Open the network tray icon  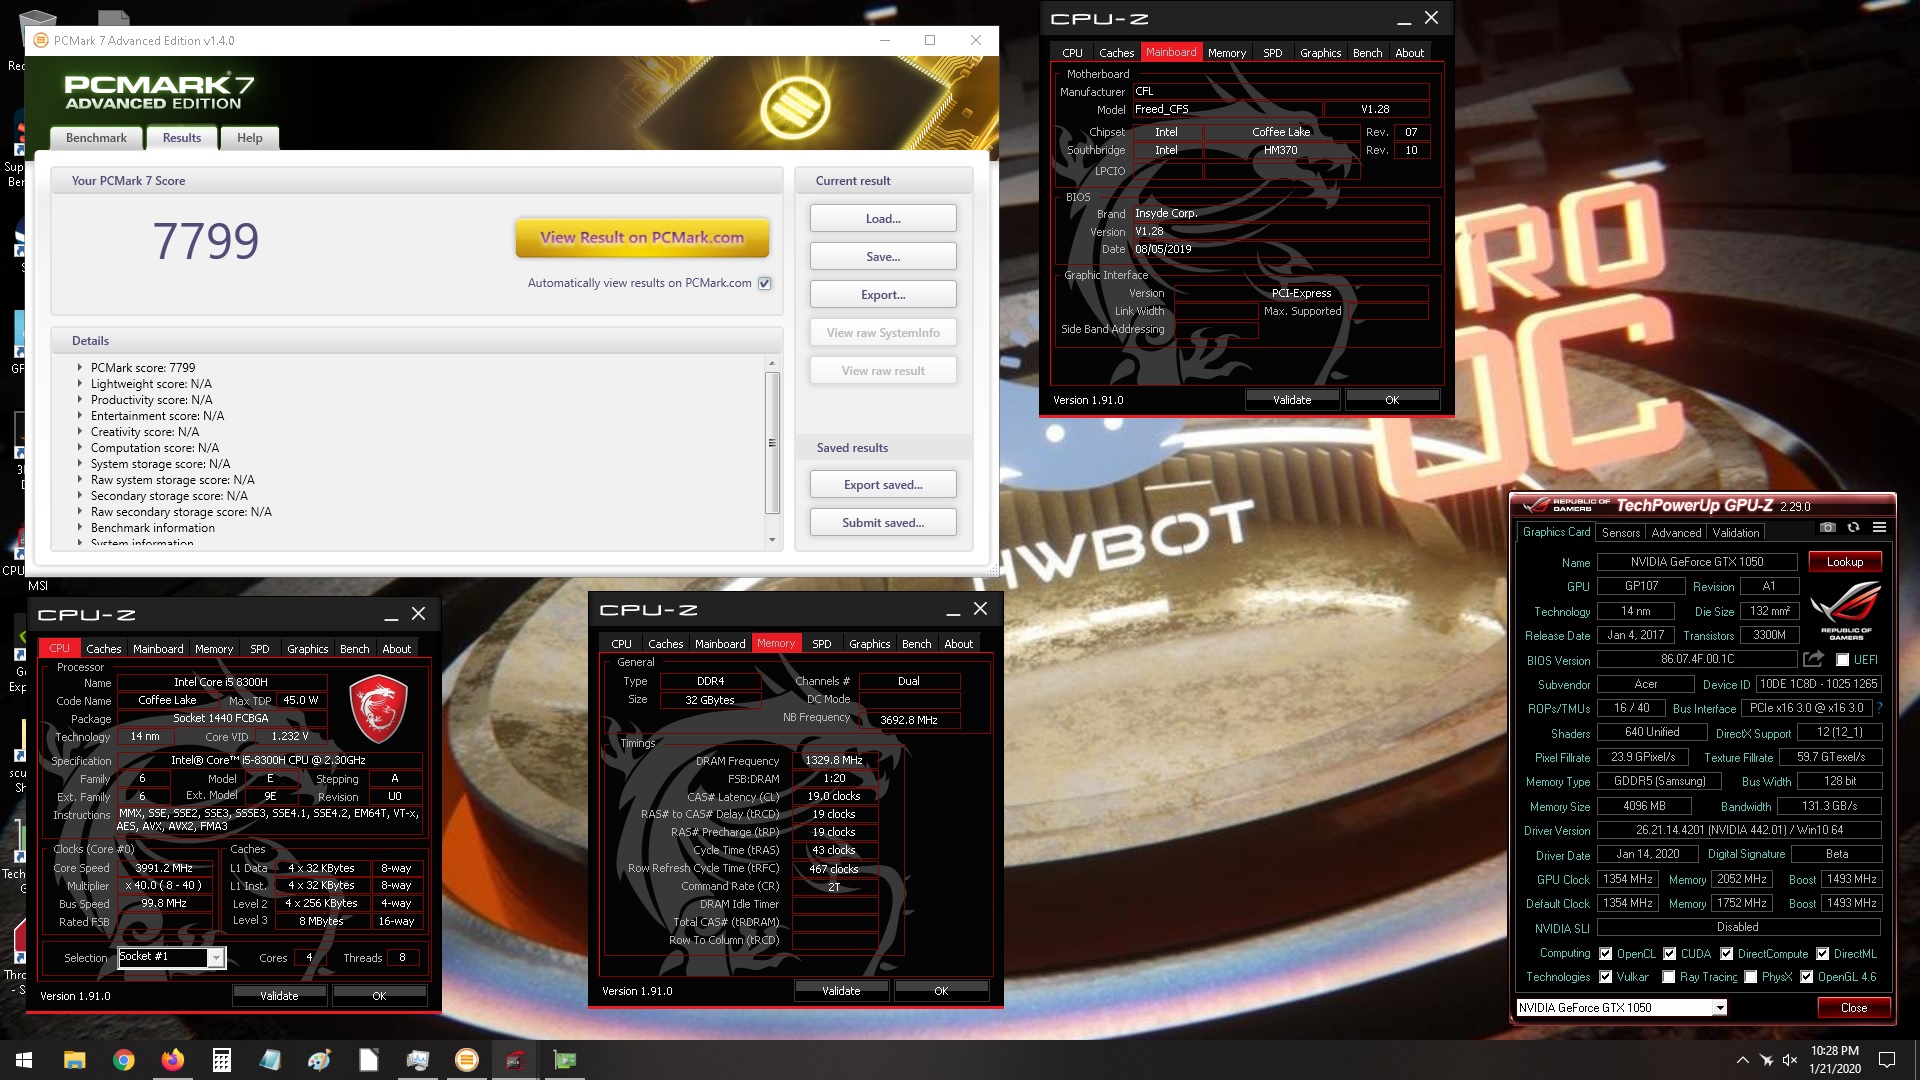(1766, 1060)
